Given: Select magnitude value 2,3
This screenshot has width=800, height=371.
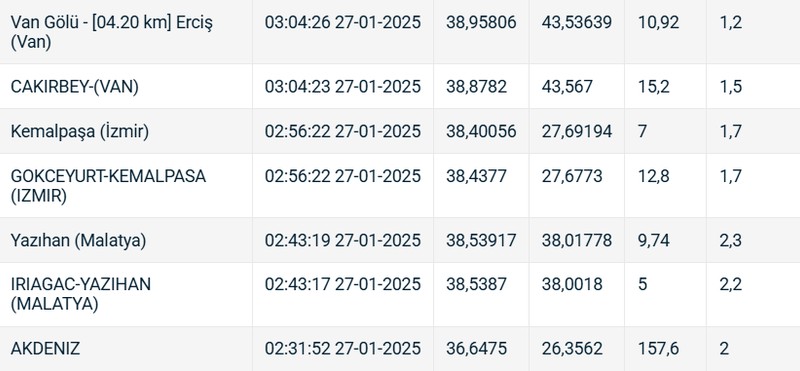Looking at the screenshot, I should pos(731,240).
